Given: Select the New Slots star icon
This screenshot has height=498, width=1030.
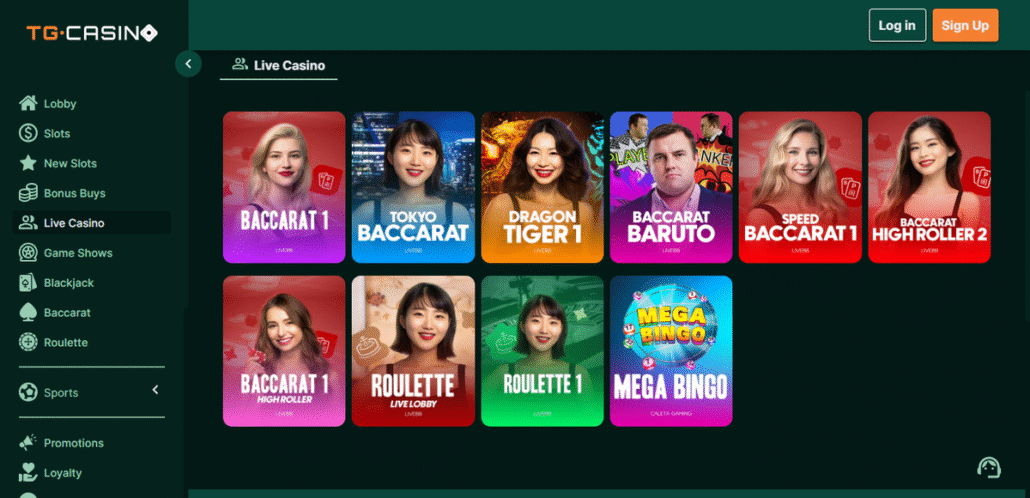Looking at the screenshot, I should click(28, 163).
